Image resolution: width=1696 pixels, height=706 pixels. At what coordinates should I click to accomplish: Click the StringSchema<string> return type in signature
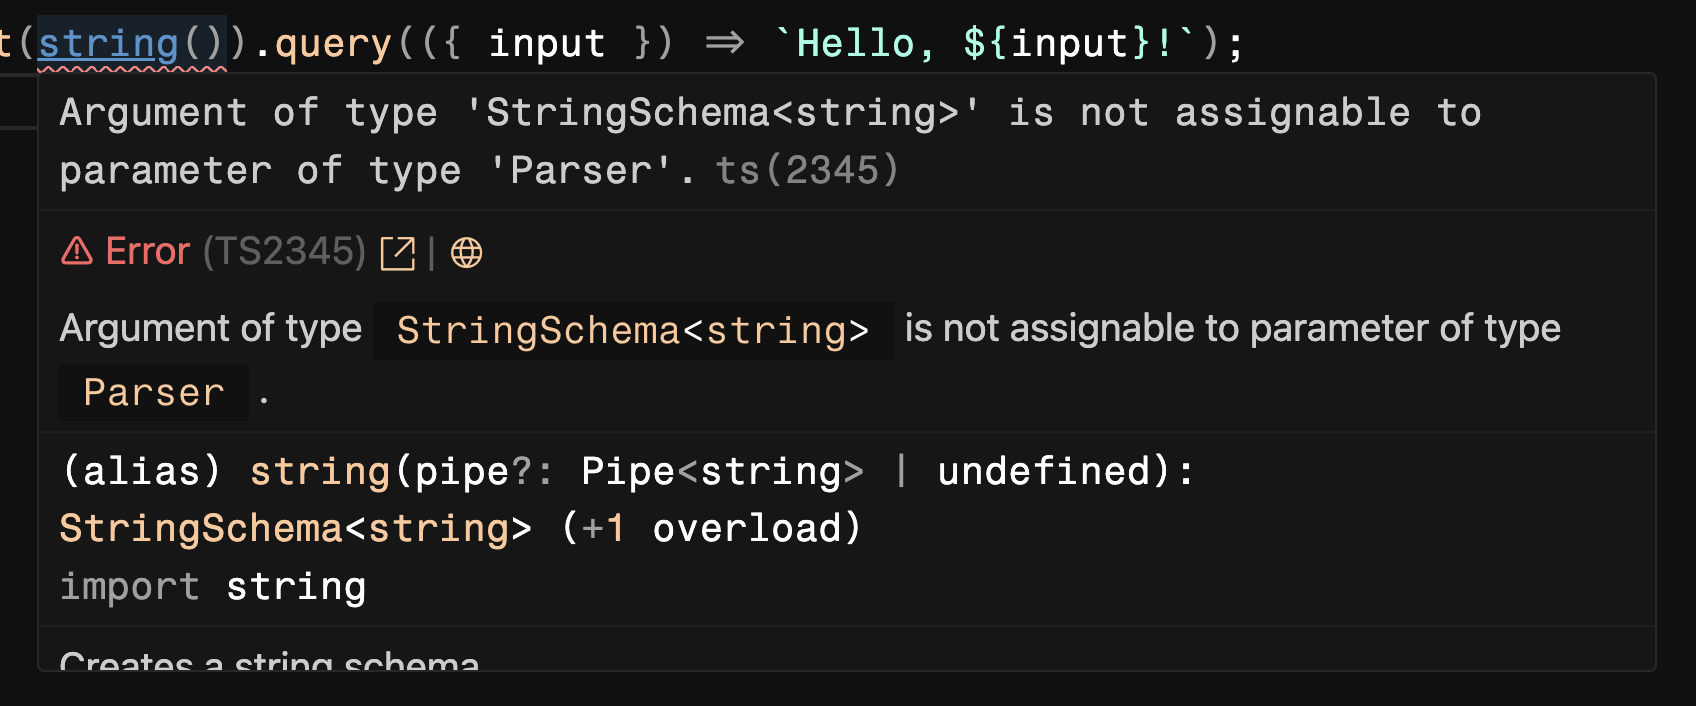pos(295,529)
